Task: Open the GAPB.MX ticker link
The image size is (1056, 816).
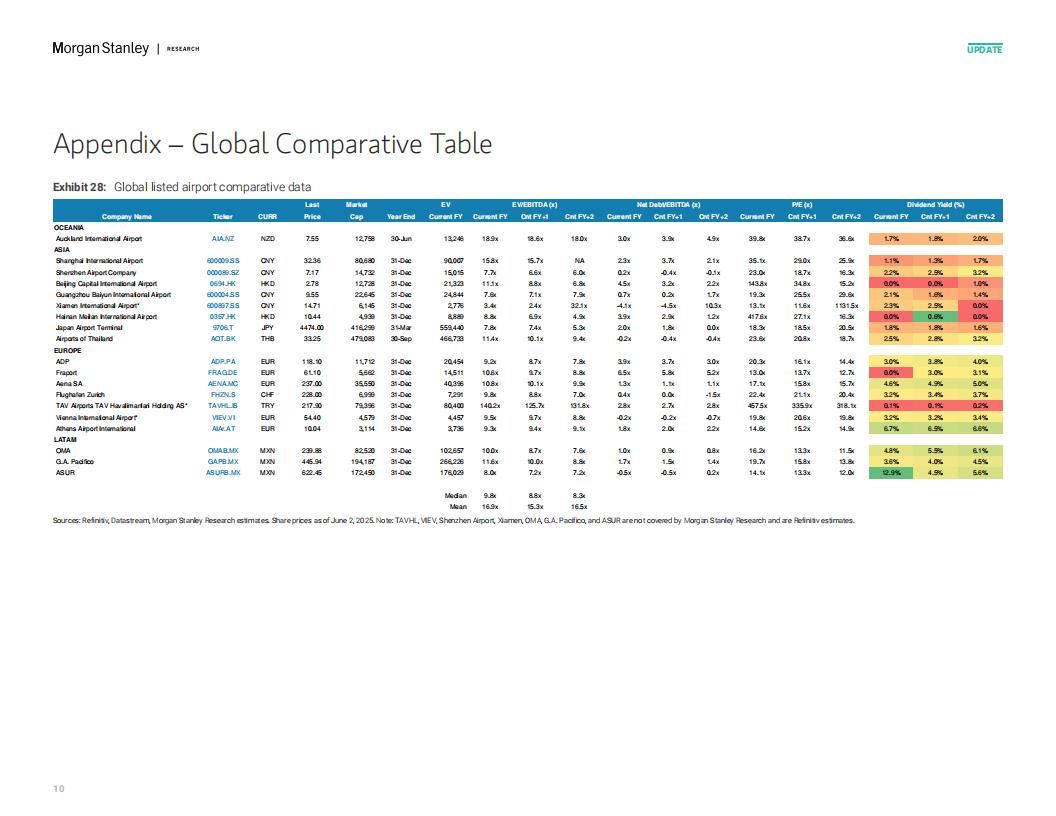Action: (223, 462)
